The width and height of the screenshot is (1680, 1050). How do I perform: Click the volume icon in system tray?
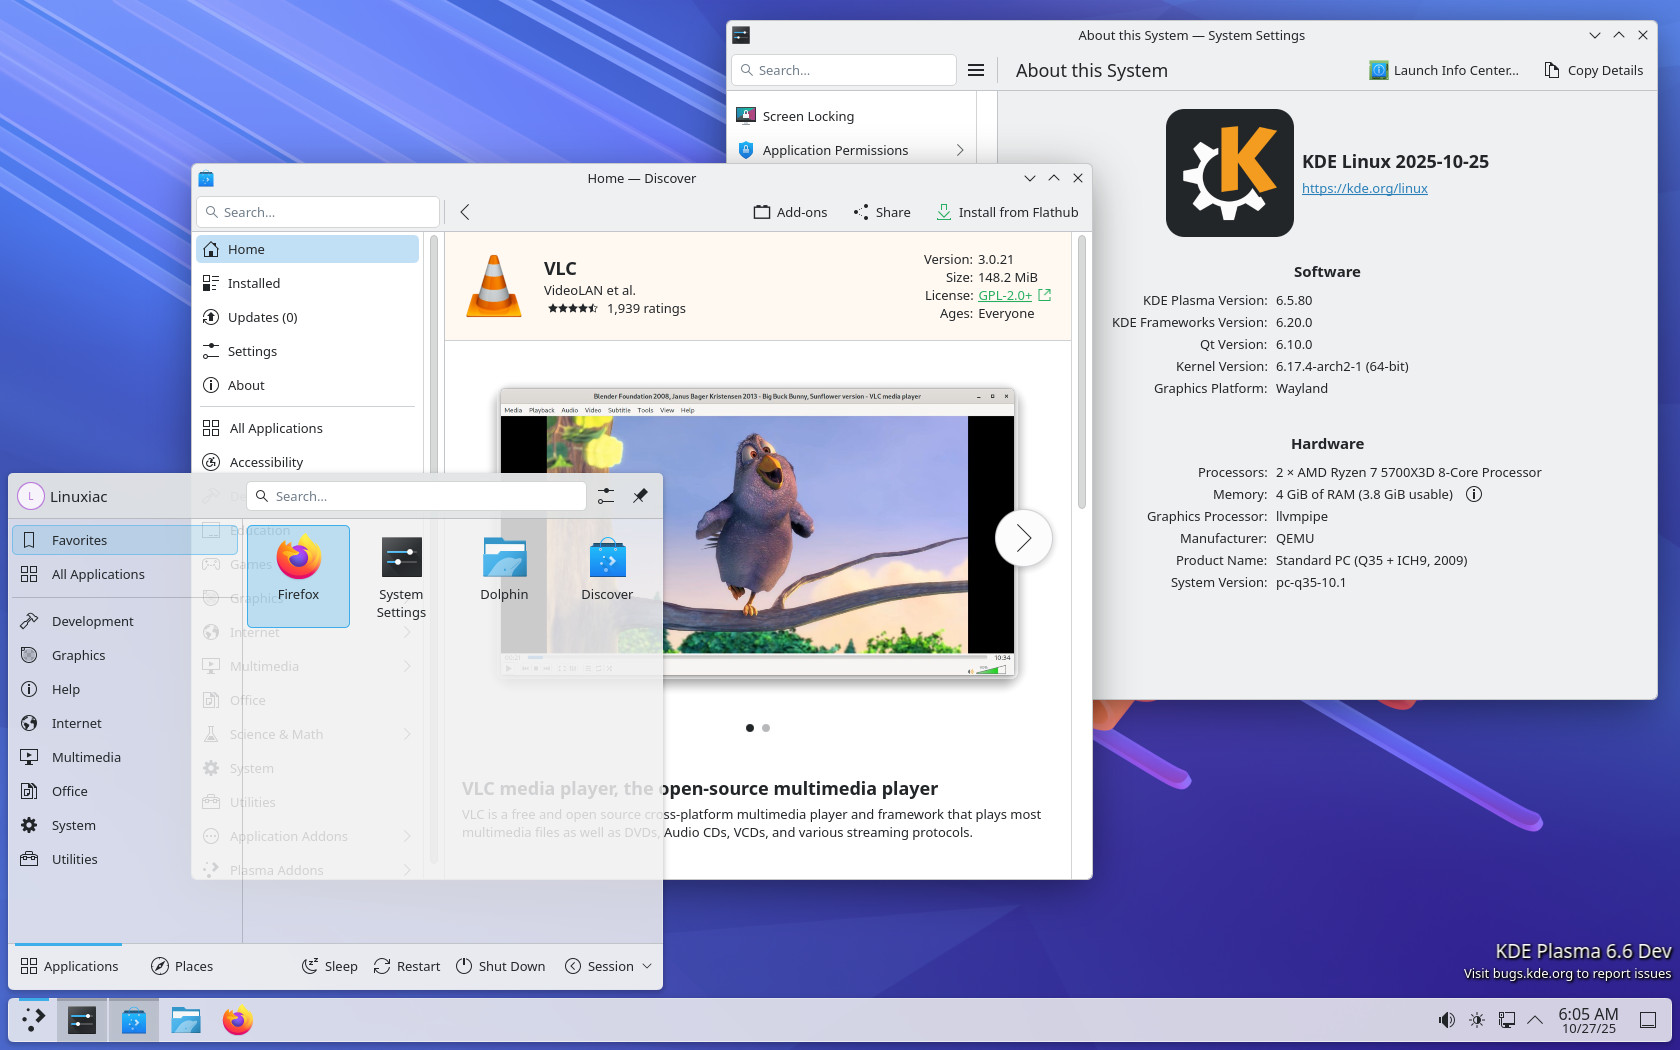click(x=1446, y=1020)
